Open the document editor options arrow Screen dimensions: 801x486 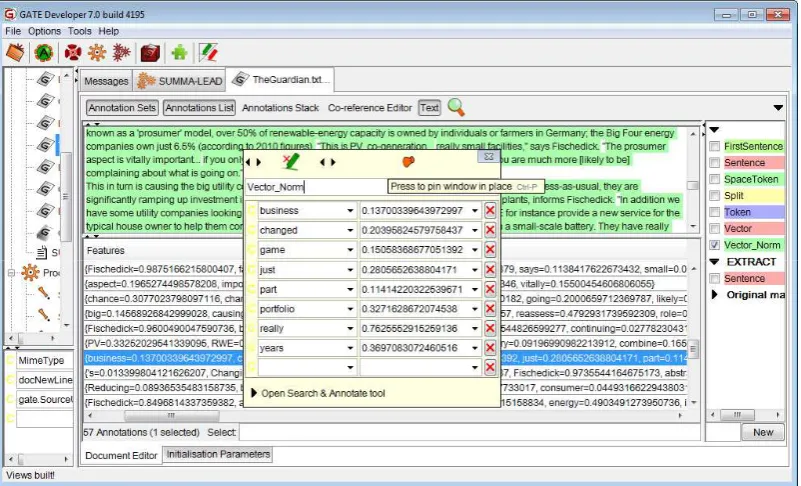coord(778,108)
